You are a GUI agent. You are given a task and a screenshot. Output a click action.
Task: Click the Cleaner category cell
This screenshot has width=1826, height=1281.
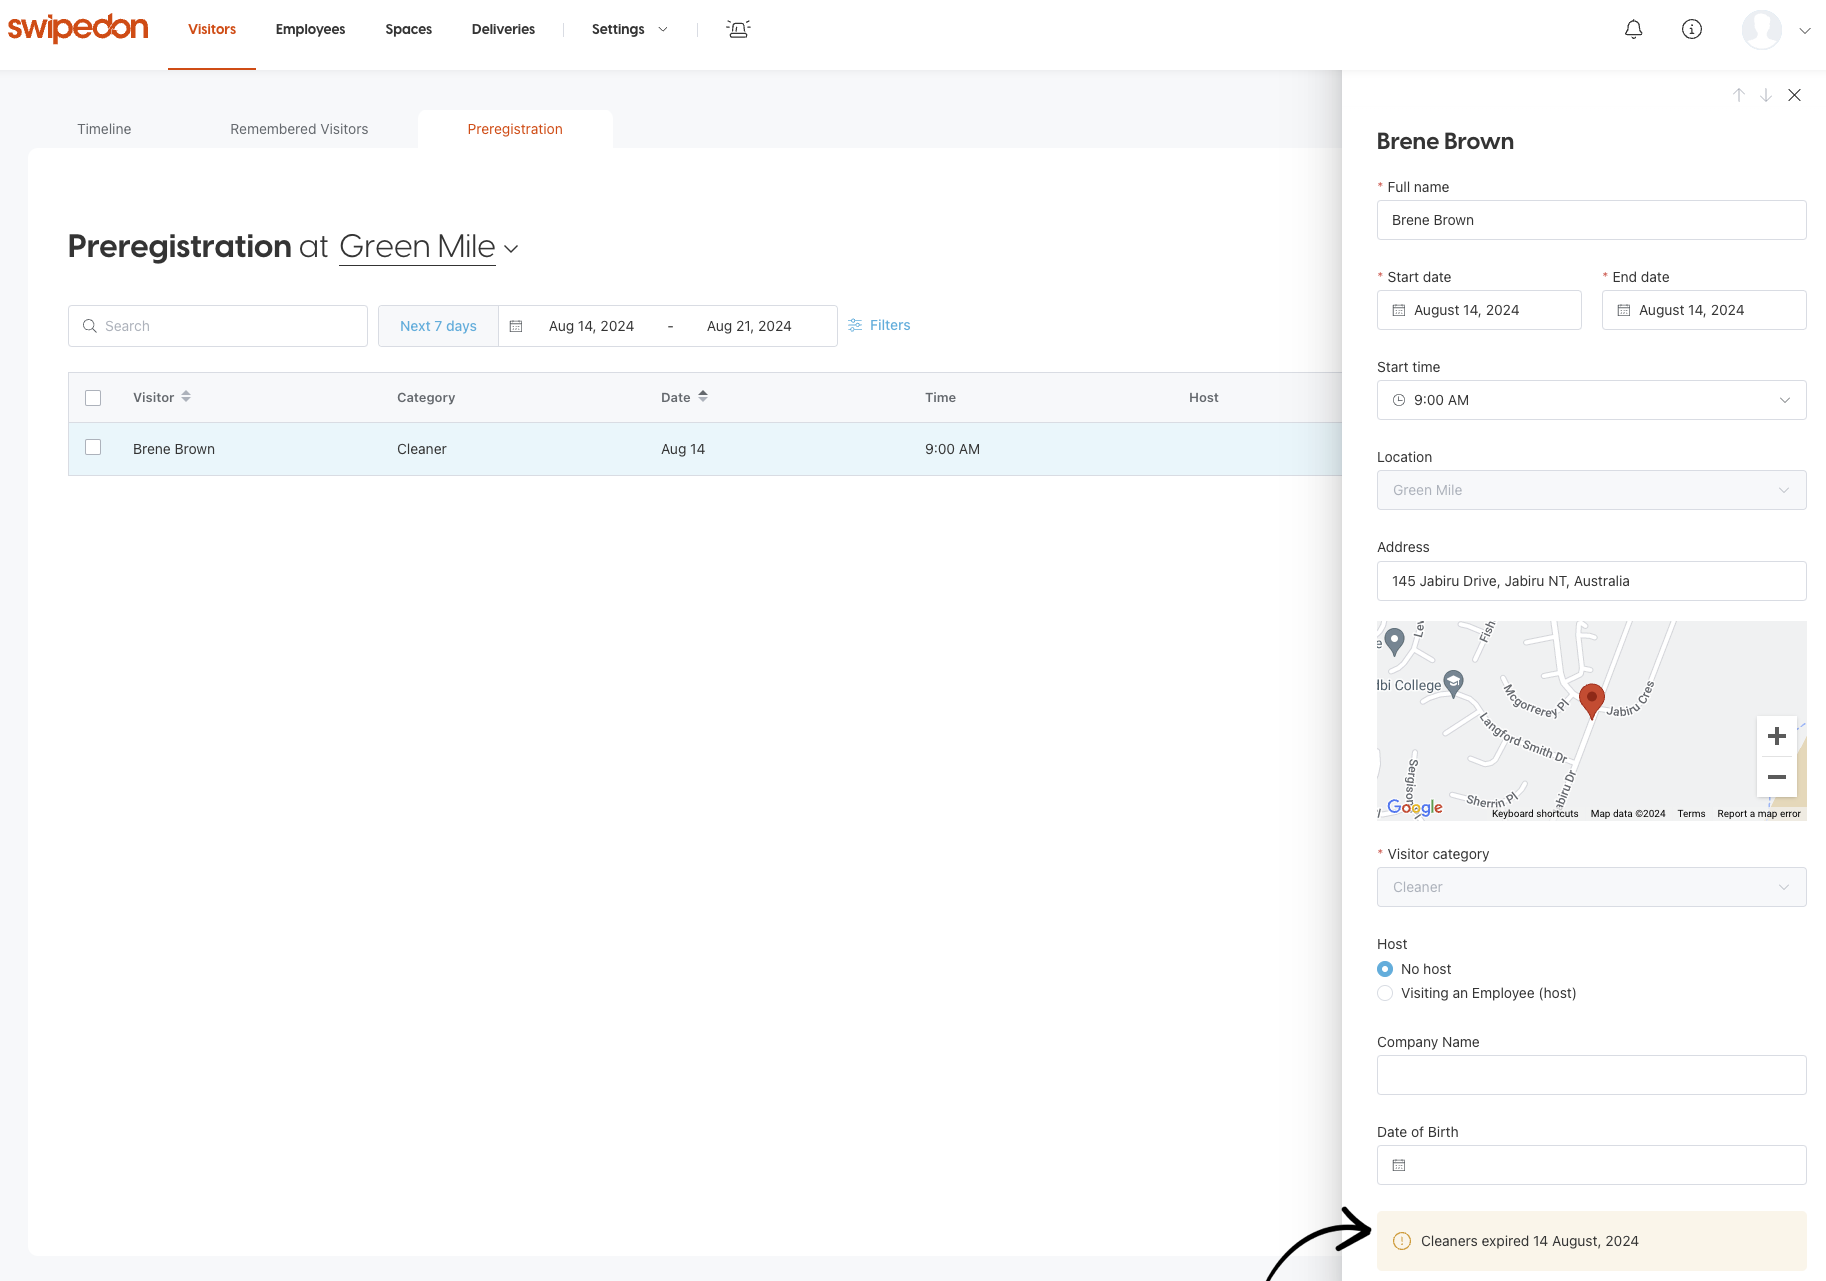click(x=422, y=449)
